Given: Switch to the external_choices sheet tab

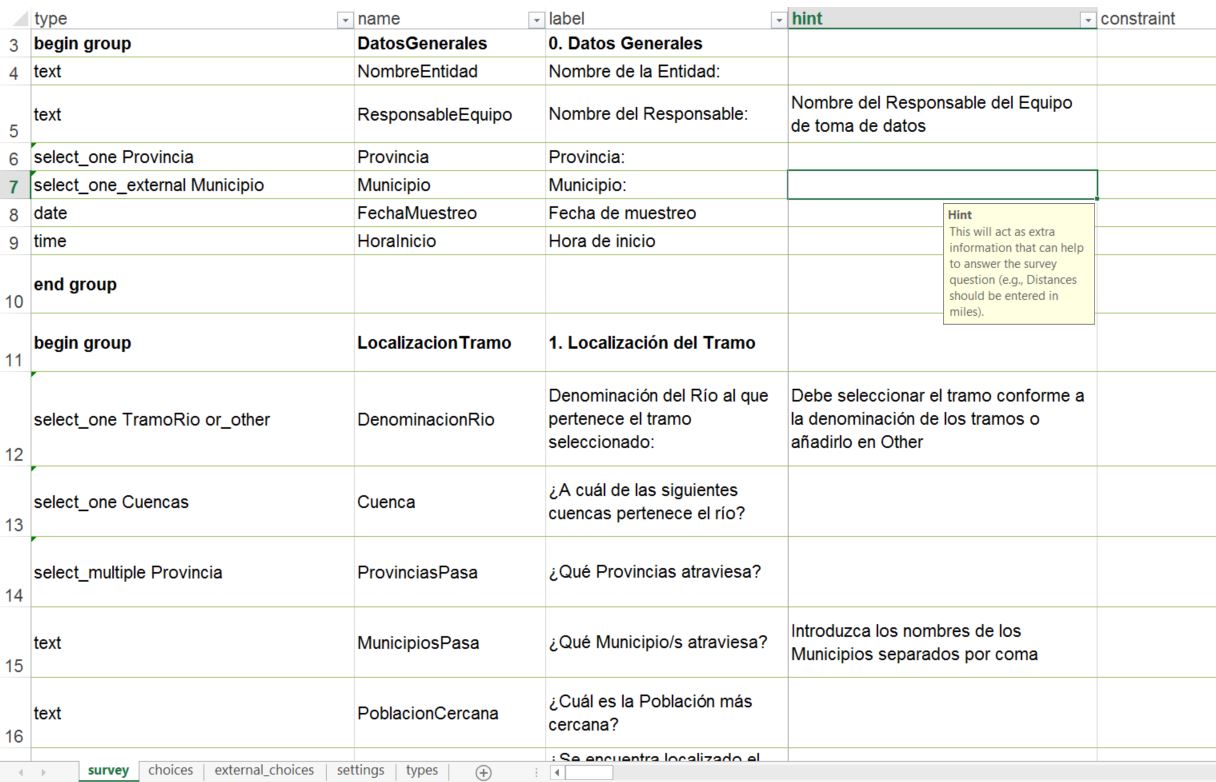Looking at the screenshot, I should click(x=264, y=771).
